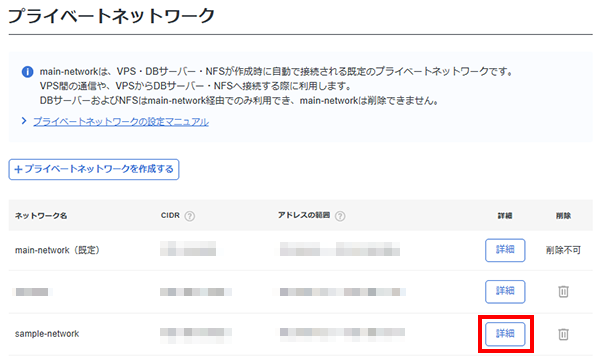Select the main-network（既定）name text

tap(57, 250)
